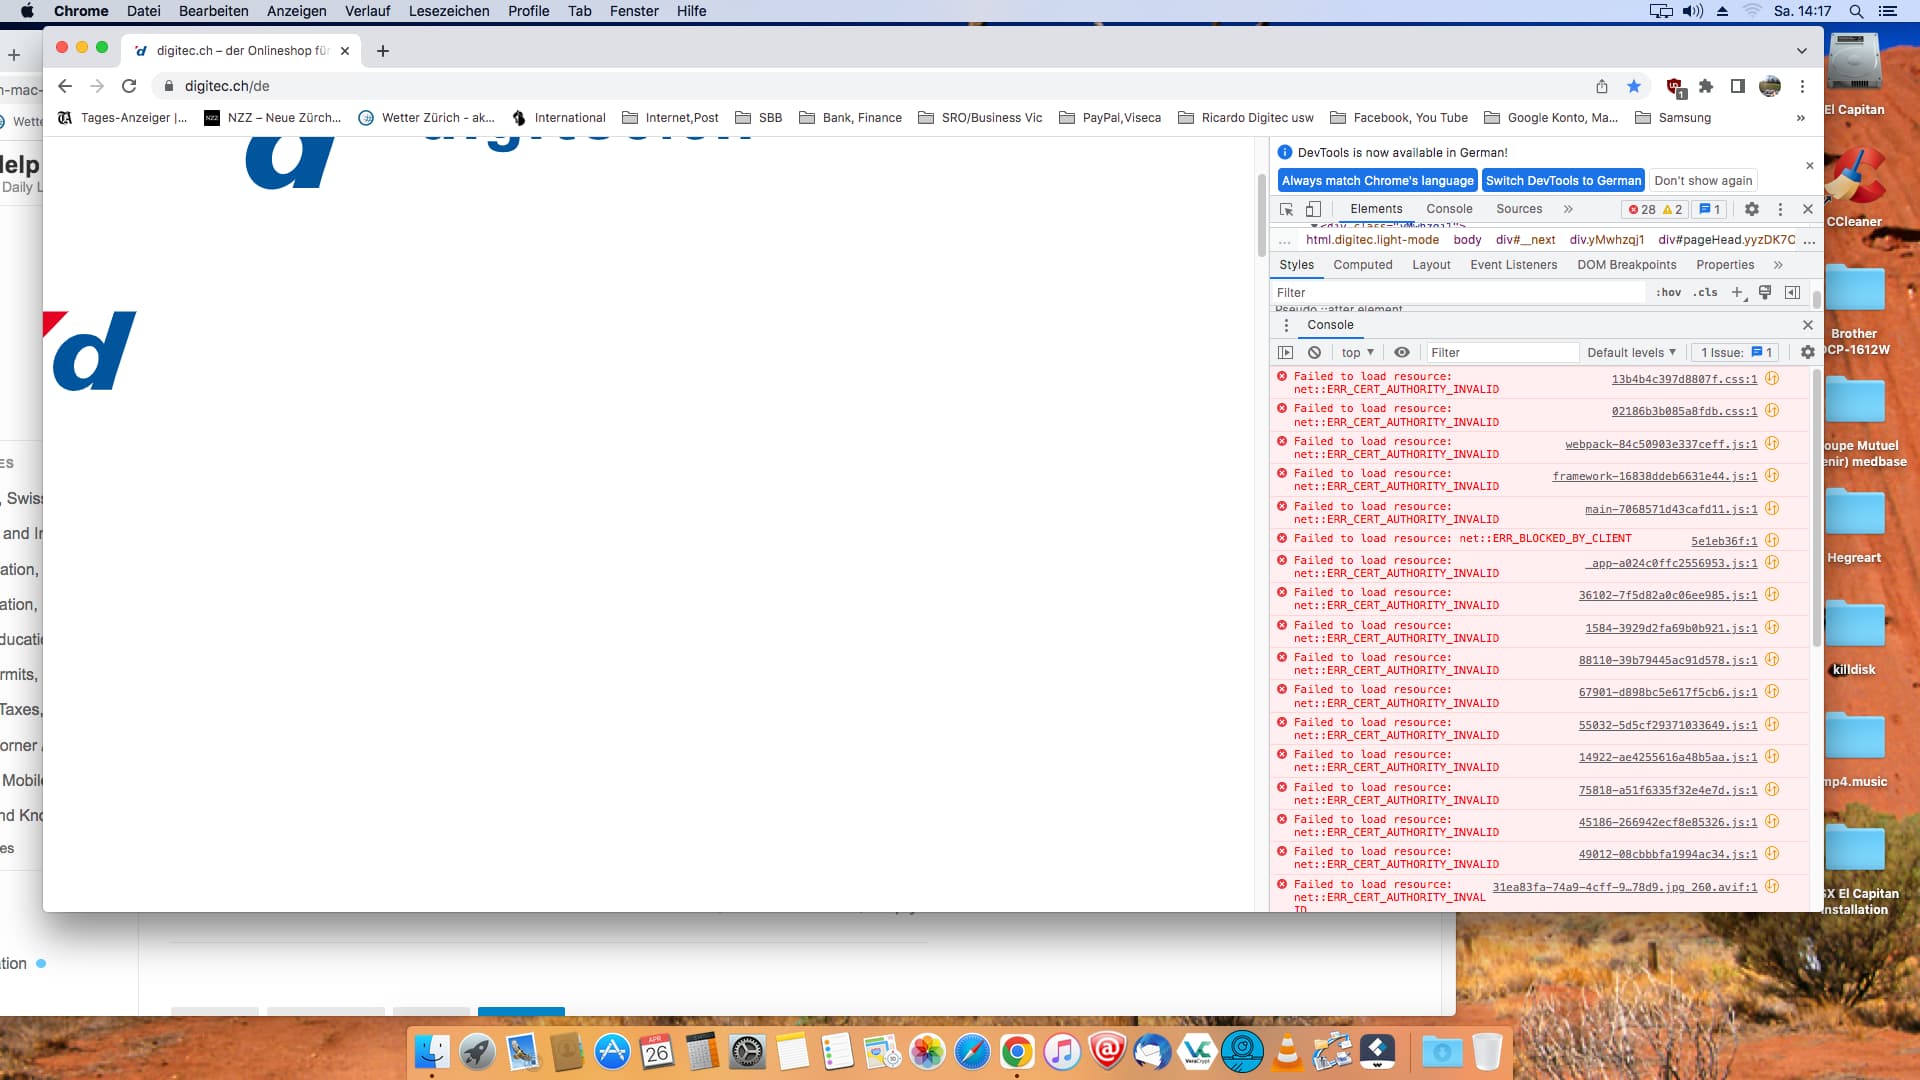The width and height of the screenshot is (1920, 1080).
Task: Open Finder from the Dock
Action: tap(432, 1052)
